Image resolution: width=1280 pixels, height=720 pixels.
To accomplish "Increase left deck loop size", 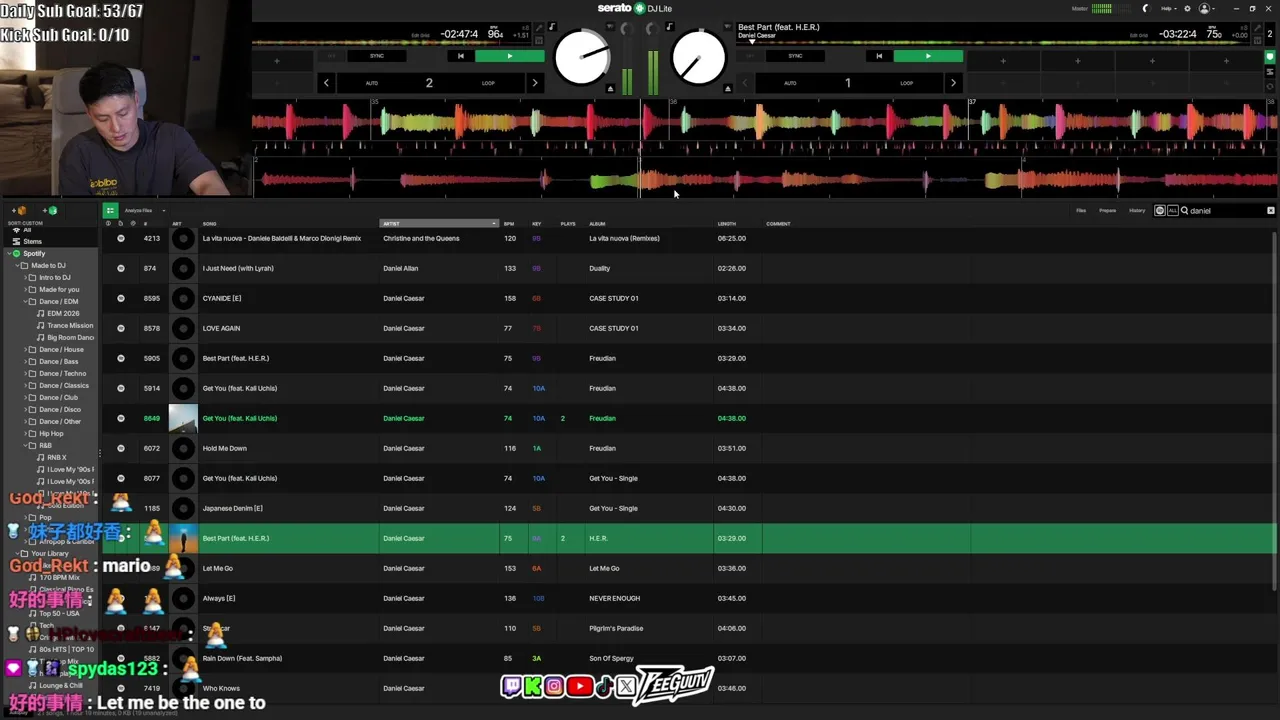I will pyautogui.click(x=534, y=83).
